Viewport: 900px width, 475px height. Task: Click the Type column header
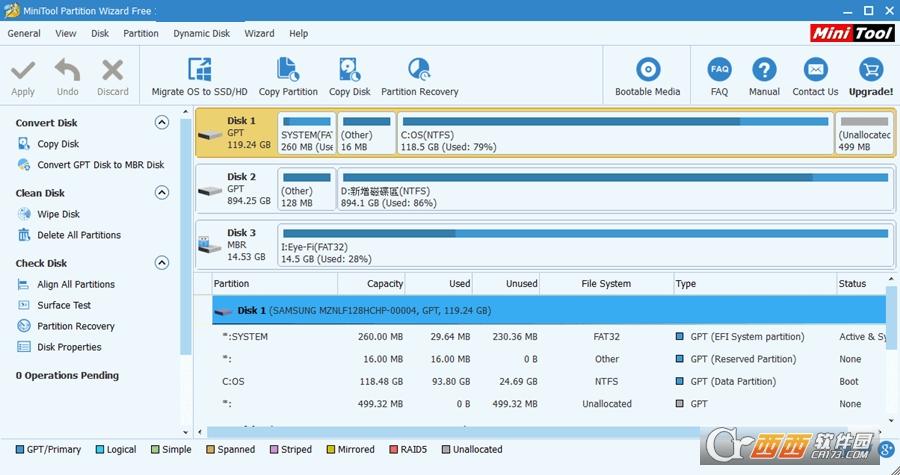755,284
